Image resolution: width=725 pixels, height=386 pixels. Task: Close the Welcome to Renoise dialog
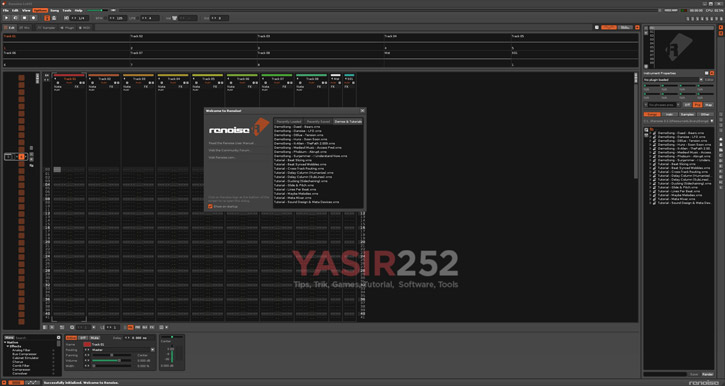362,110
